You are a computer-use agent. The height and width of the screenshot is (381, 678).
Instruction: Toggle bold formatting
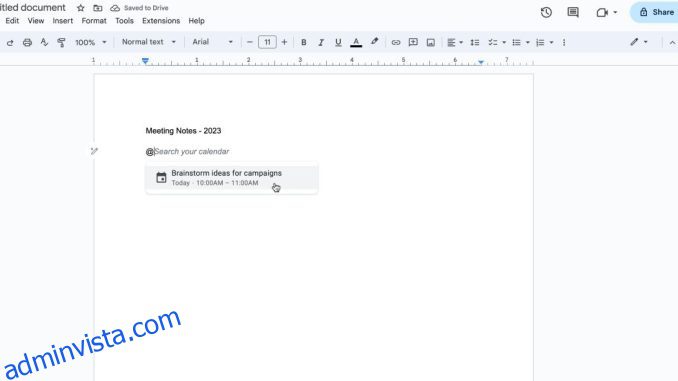click(x=304, y=42)
